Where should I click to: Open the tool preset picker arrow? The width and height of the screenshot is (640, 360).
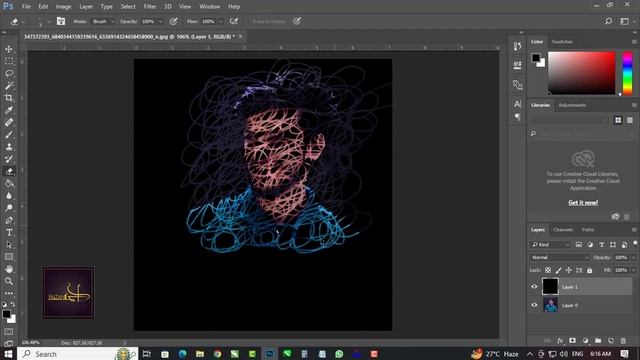24,21
